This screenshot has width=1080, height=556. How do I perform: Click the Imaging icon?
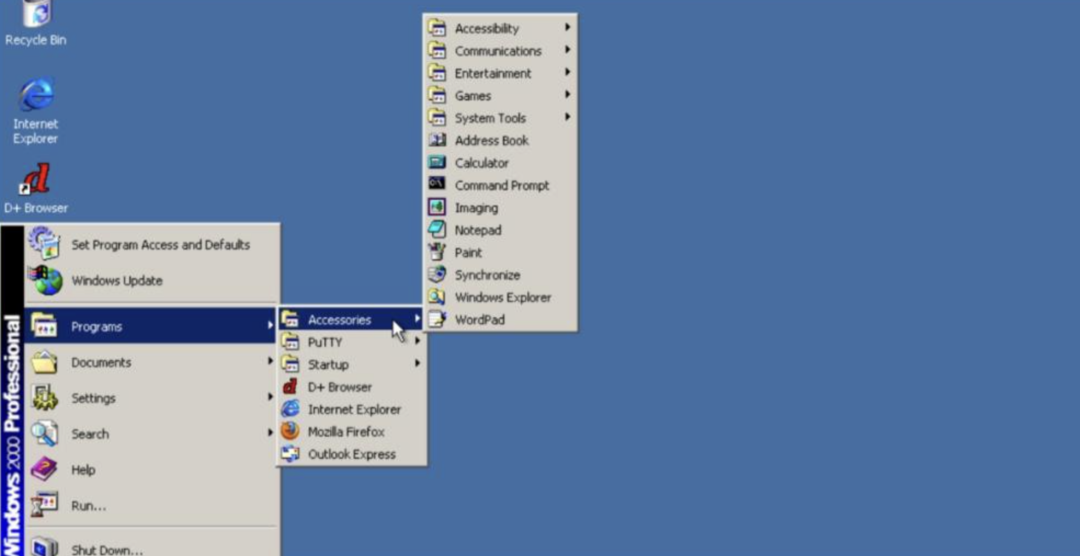437,207
